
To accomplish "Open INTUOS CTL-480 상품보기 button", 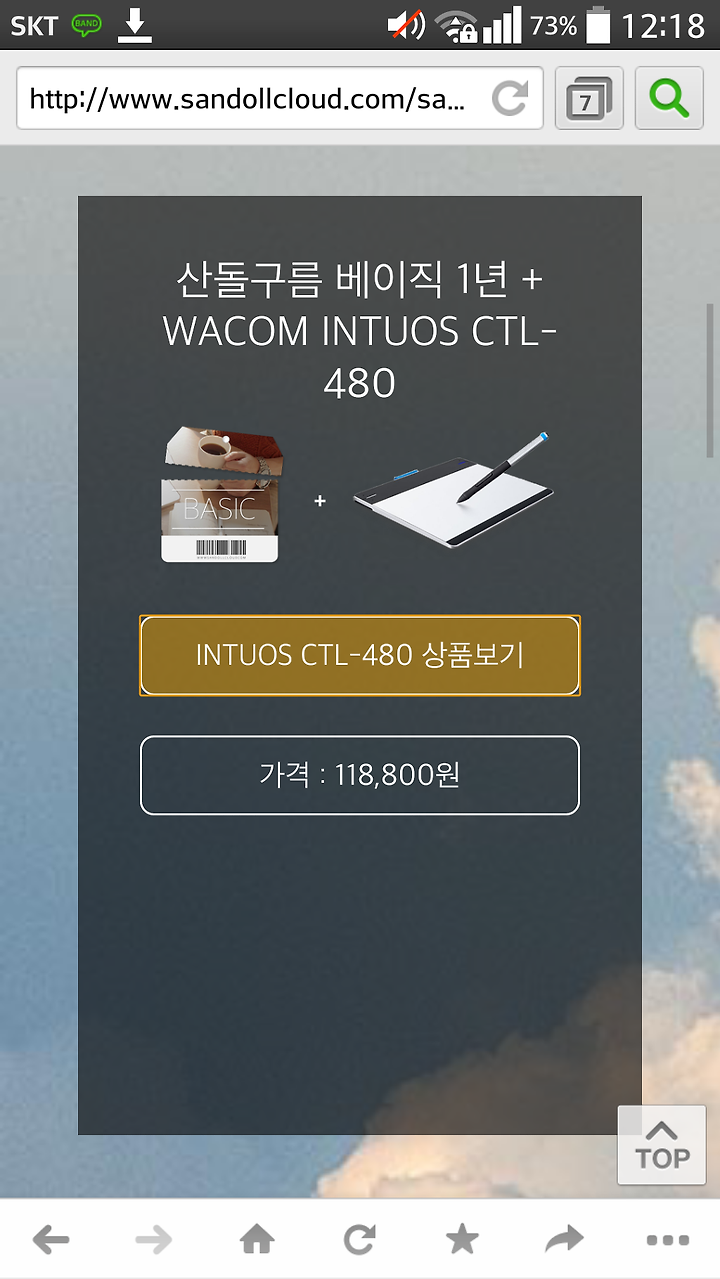I will click(360, 655).
